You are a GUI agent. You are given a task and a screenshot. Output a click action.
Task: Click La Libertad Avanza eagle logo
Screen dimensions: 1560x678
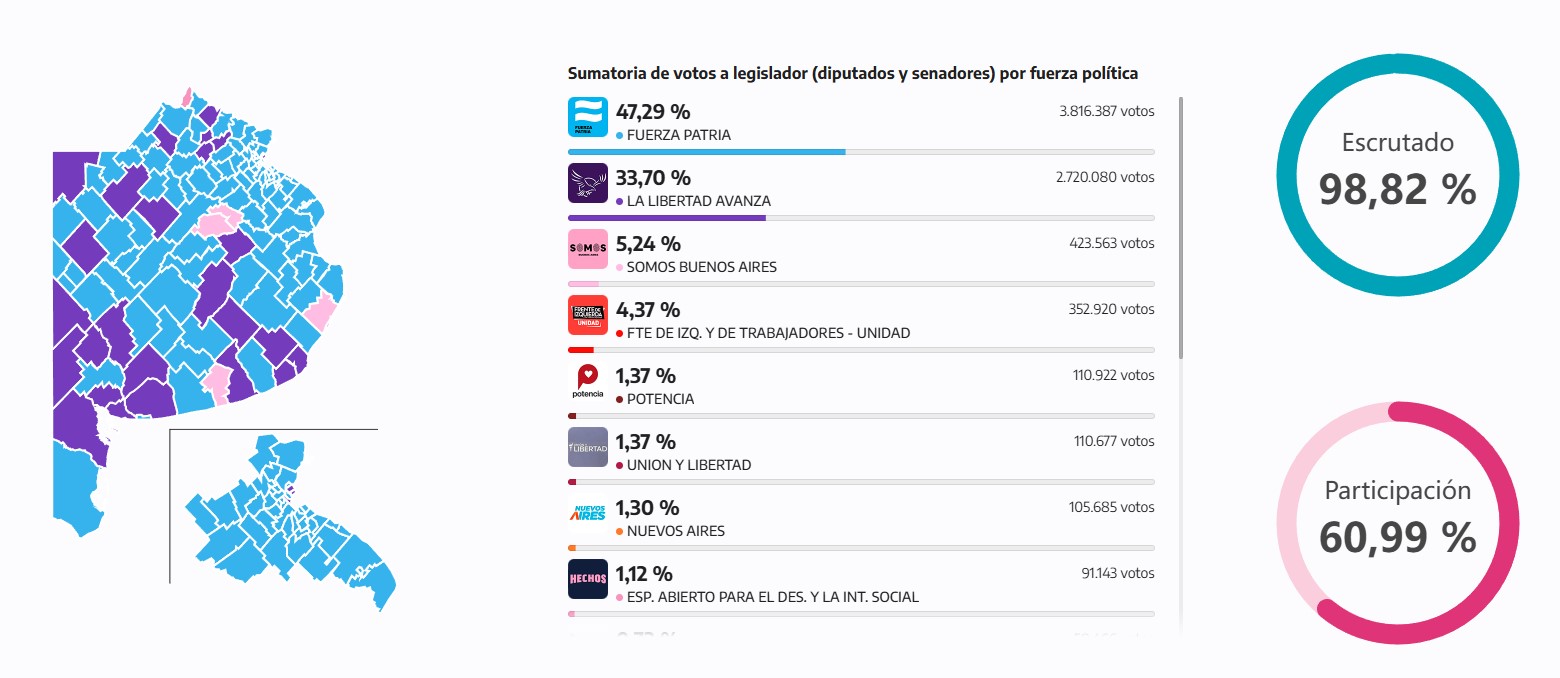[x=587, y=183]
